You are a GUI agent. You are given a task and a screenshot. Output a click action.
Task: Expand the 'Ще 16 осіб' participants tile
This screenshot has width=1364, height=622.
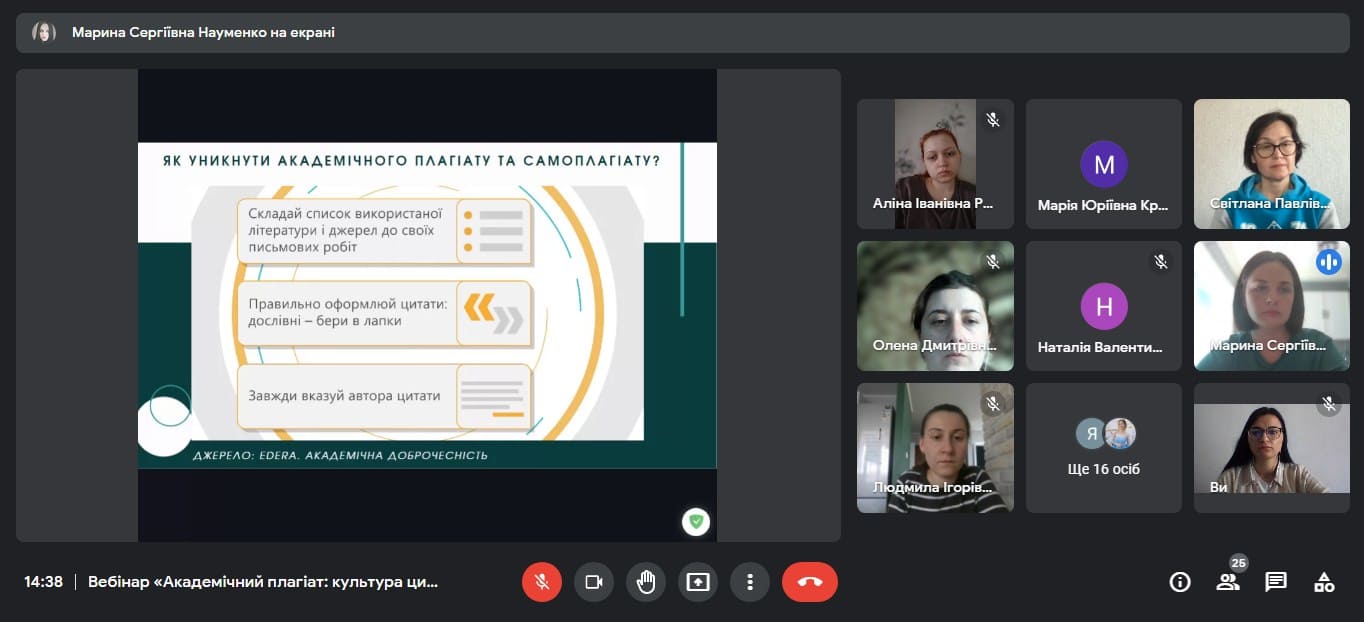pos(1104,448)
